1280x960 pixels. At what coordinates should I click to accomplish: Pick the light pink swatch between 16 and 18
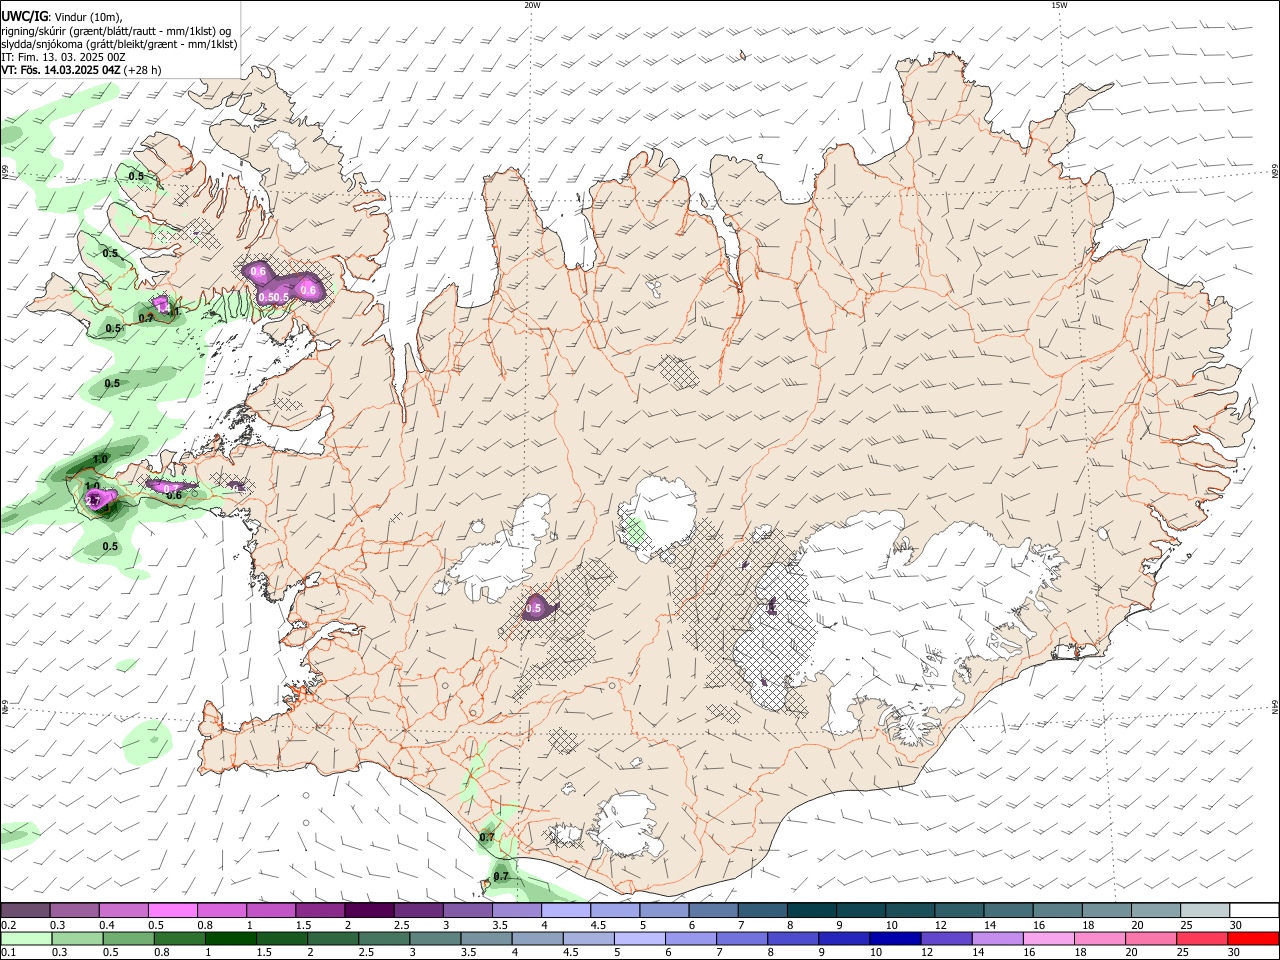(x=1047, y=938)
